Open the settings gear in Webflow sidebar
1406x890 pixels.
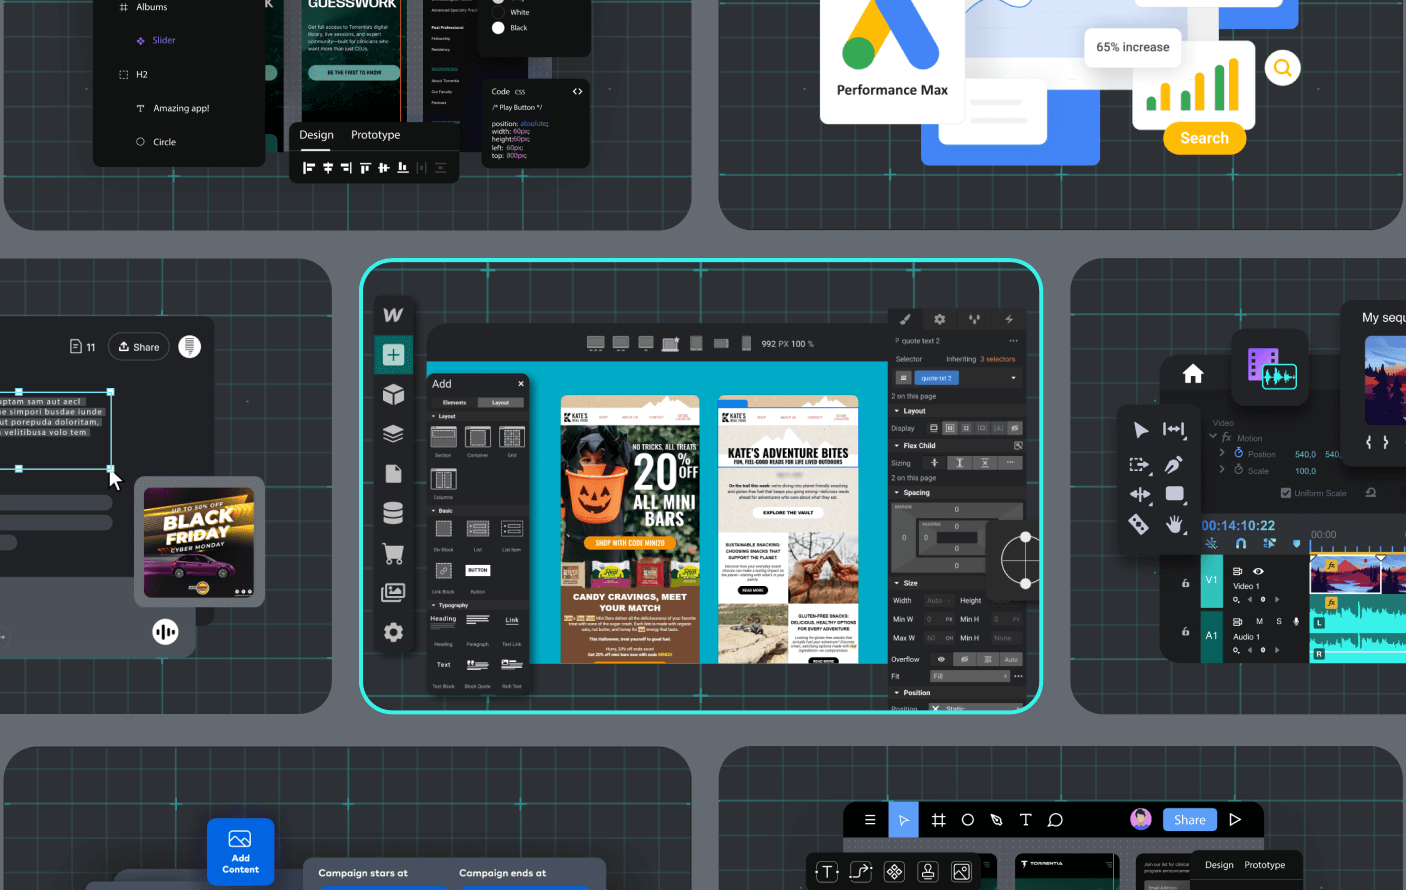393,632
